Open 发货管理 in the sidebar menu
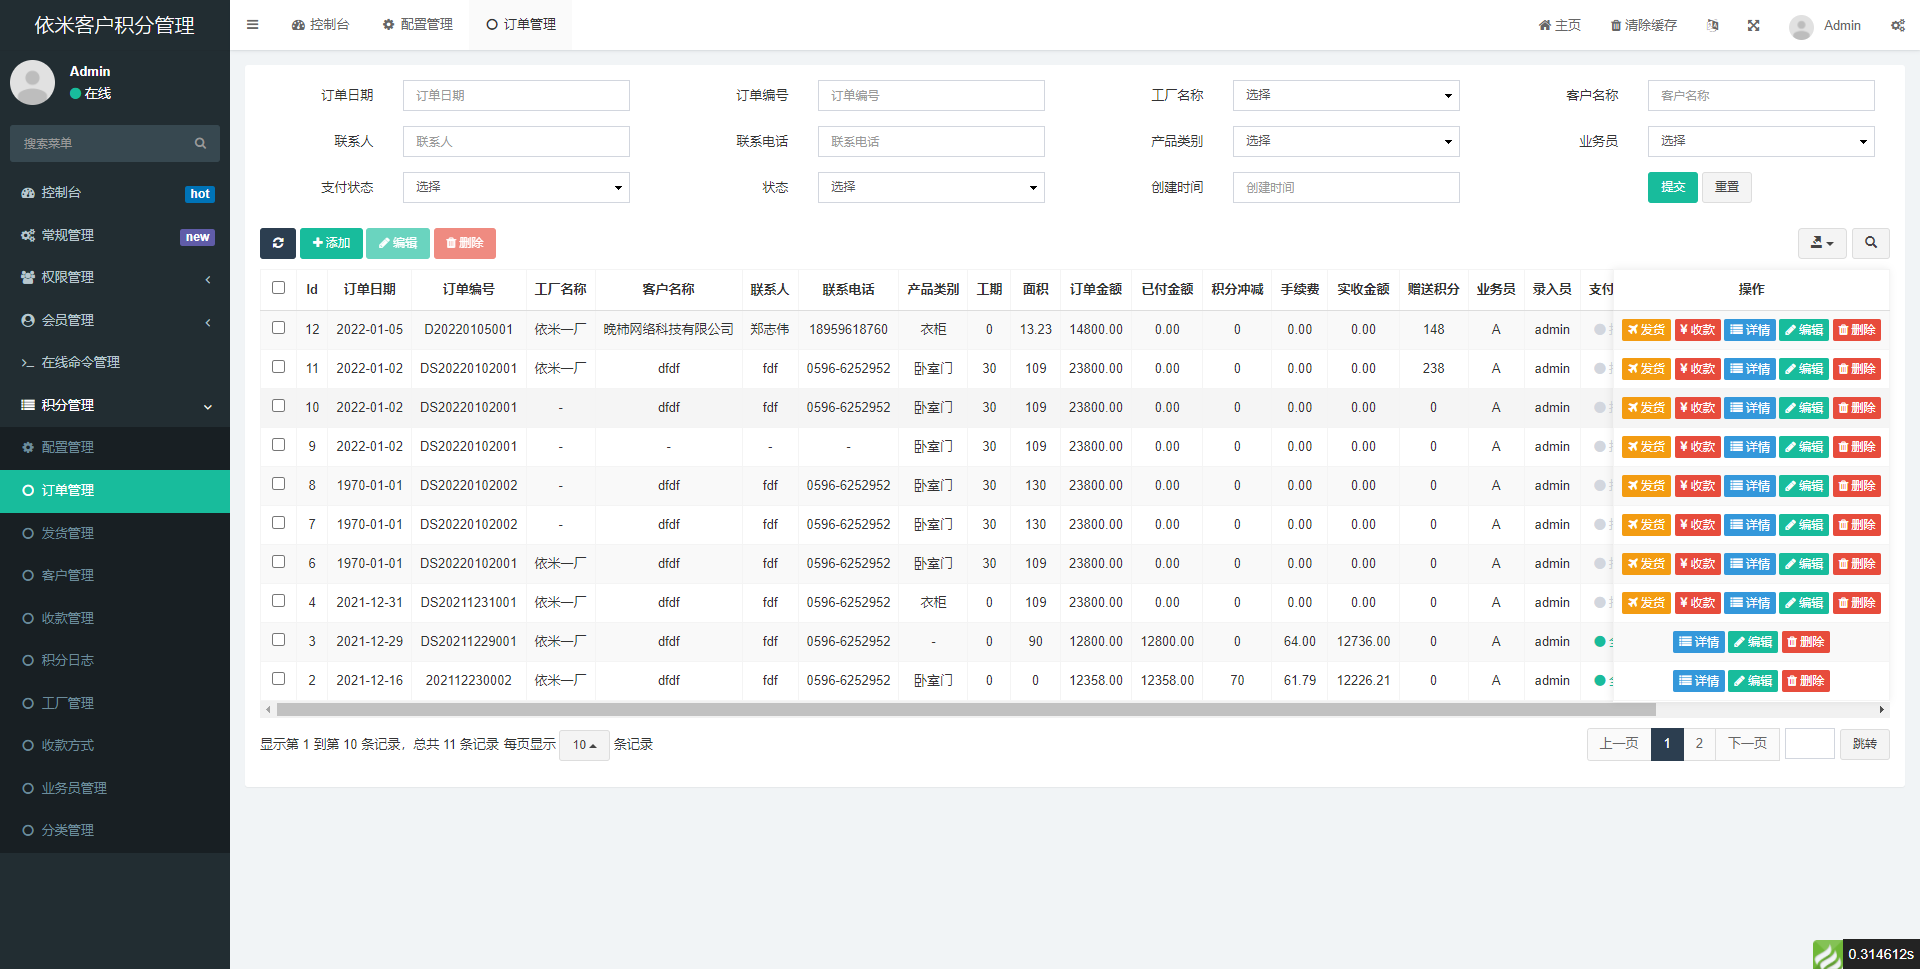 [67, 534]
